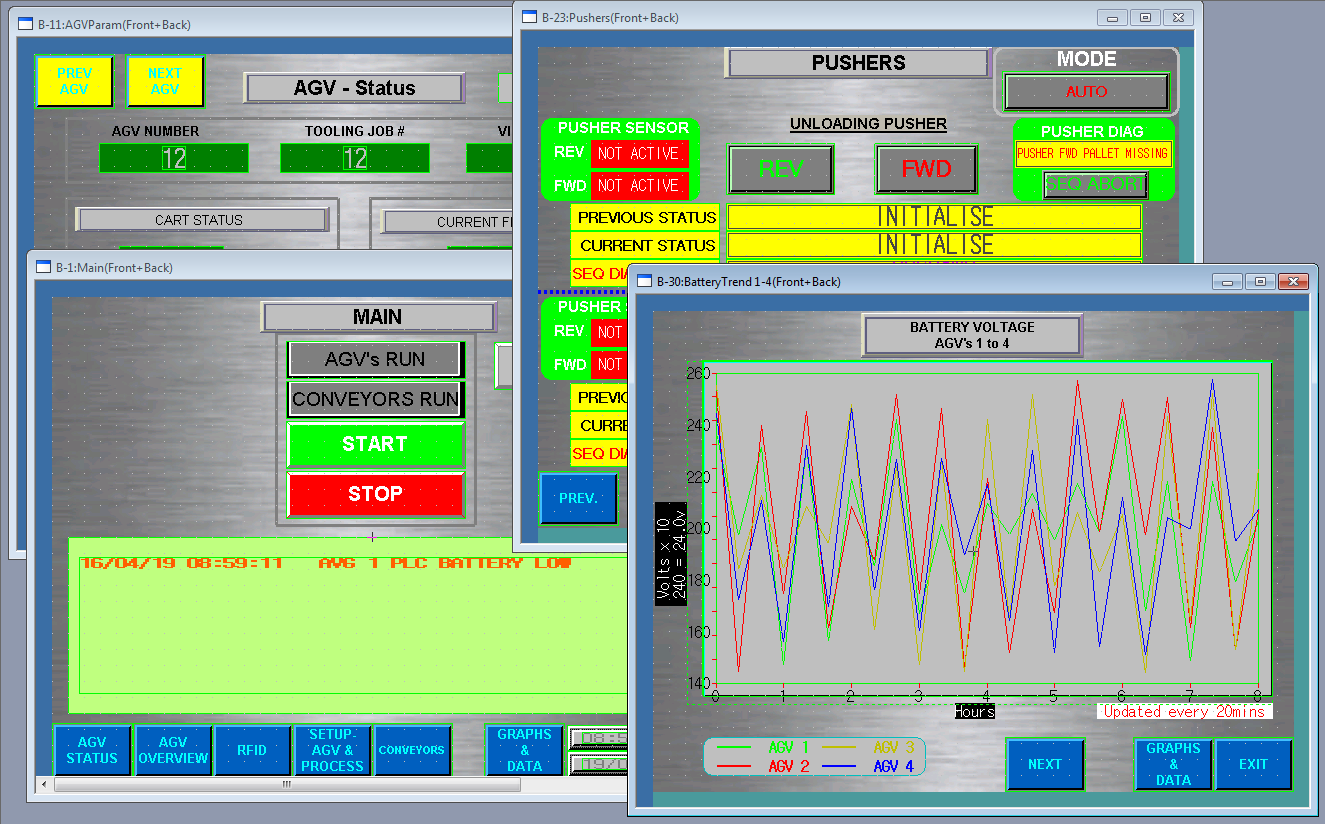This screenshot has height=824, width=1325.
Task: Select TOOLING JOB # field showing 12
Action: [355, 158]
